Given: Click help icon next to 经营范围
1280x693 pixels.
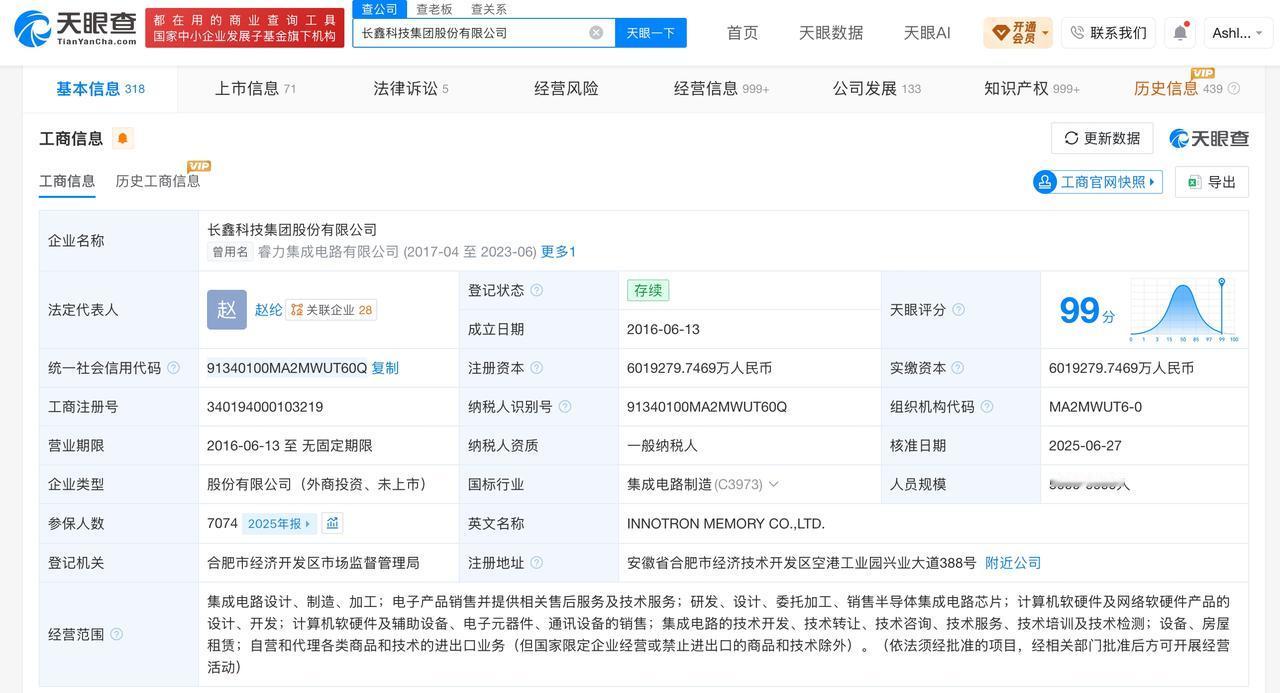Looking at the screenshot, I should (x=116, y=634).
